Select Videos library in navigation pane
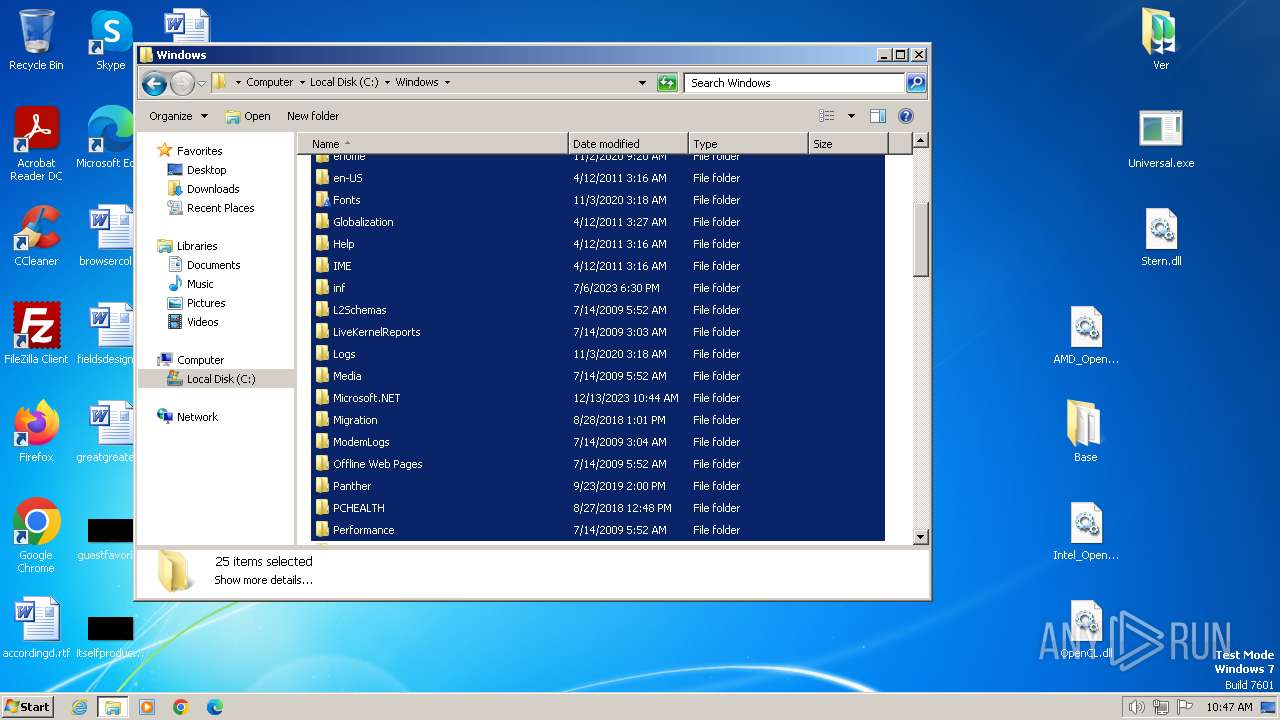The image size is (1280, 720). (202, 322)
